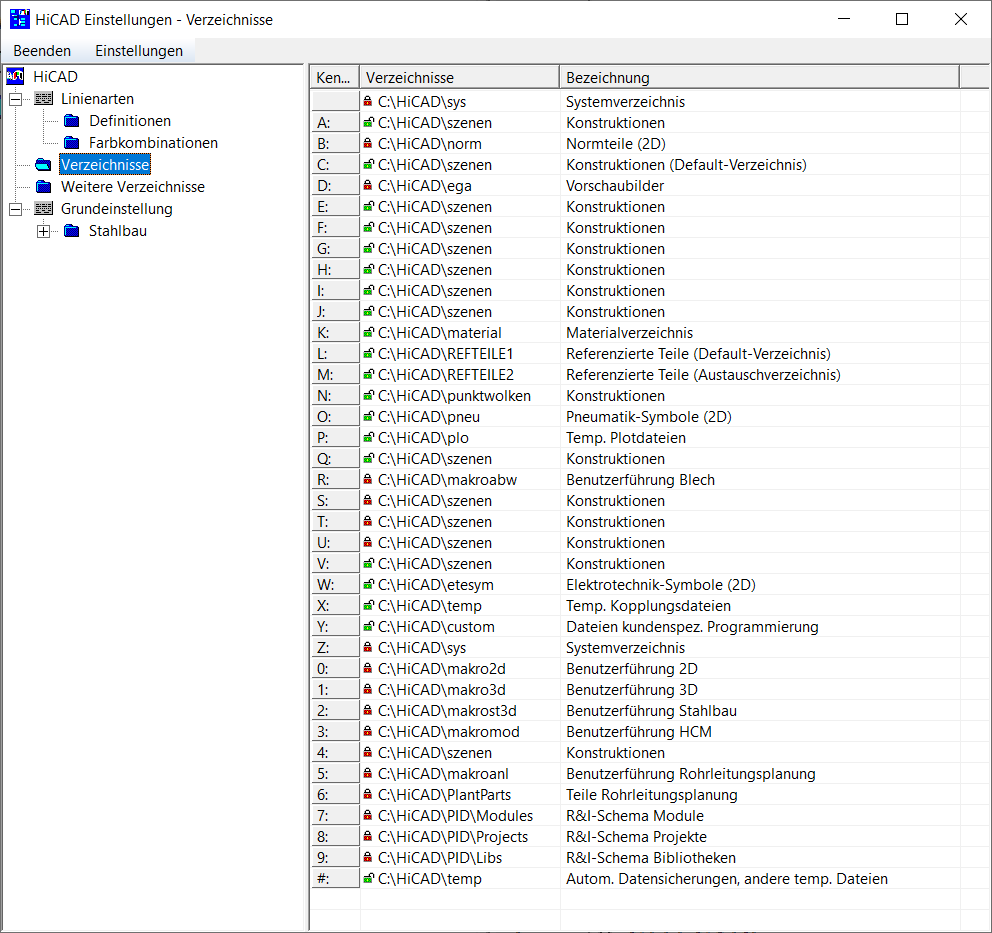Click the Bezeichnung column header

[758, 77]
